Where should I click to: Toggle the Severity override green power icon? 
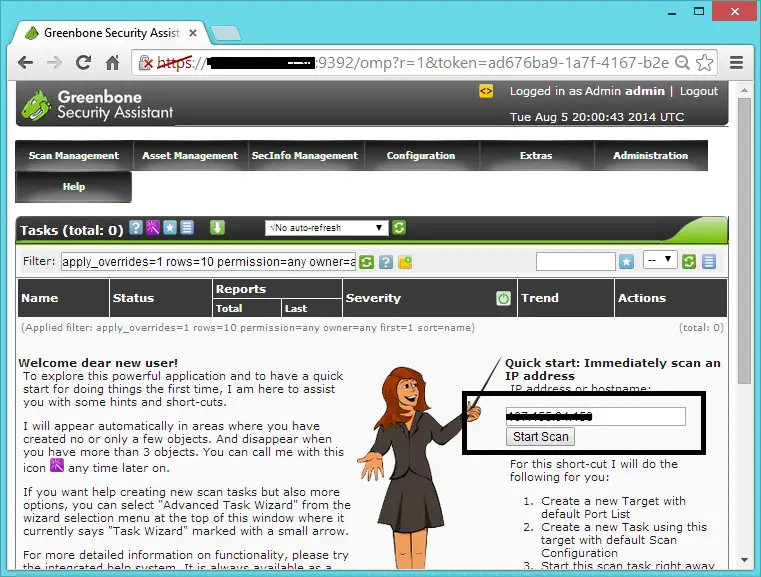(503, 298)
